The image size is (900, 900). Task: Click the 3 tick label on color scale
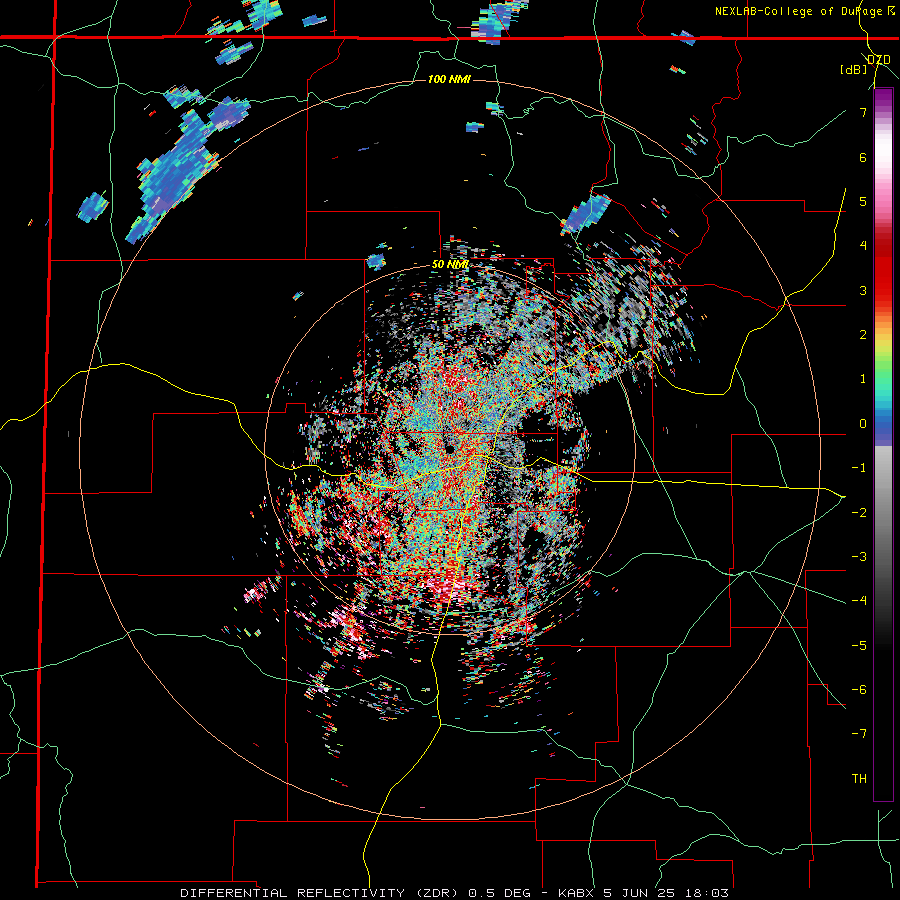(863, 290)
